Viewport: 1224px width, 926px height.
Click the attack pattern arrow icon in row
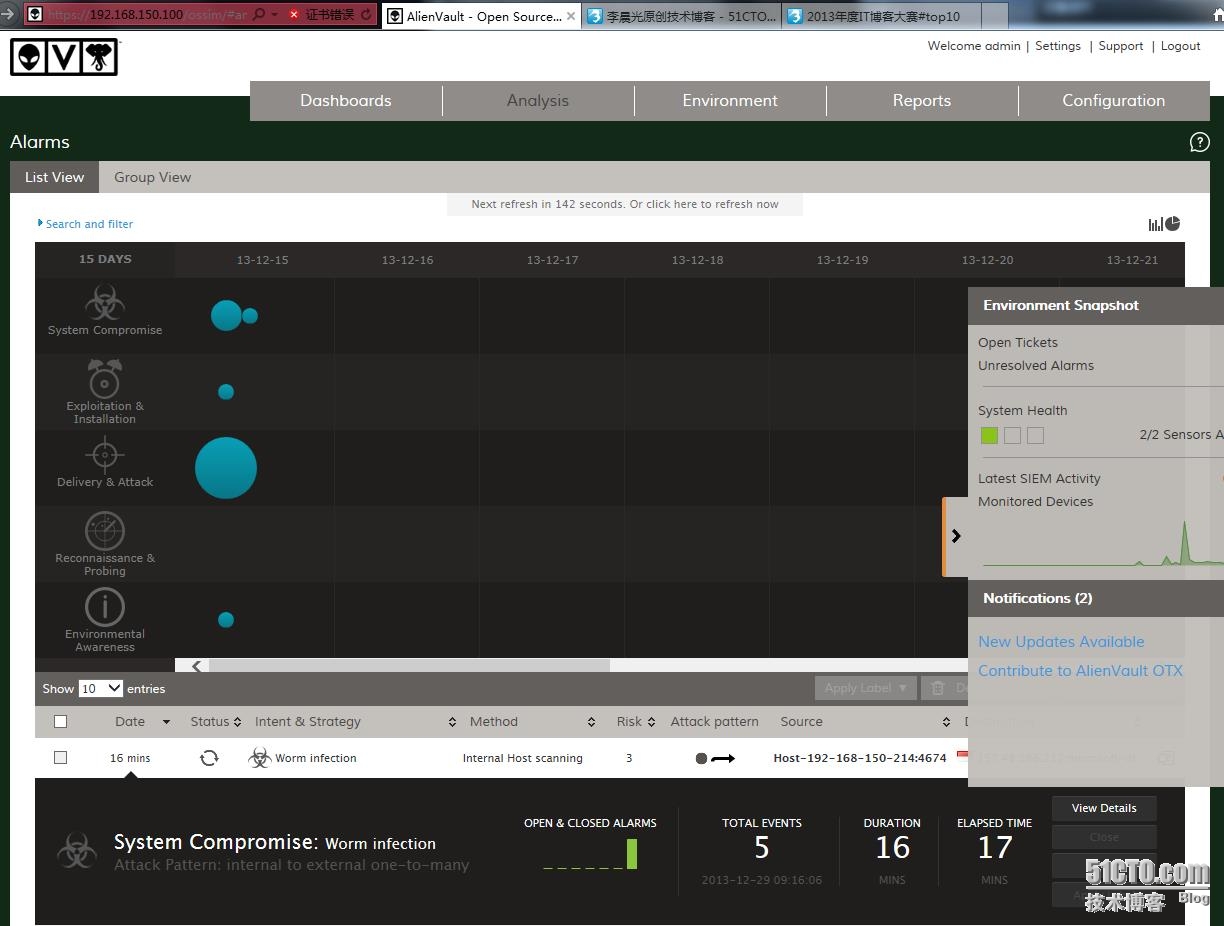tap(715, 758)
